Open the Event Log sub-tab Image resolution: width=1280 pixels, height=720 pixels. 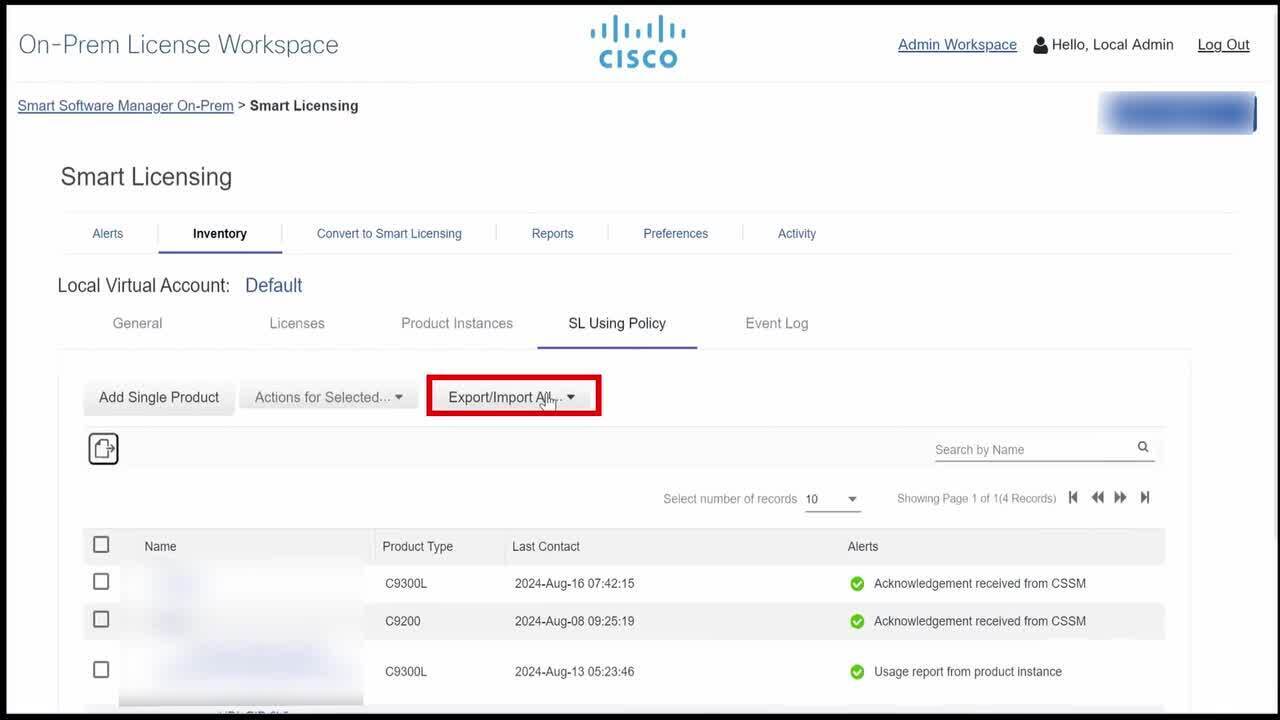pyautogui.click(x=777, y=323)
